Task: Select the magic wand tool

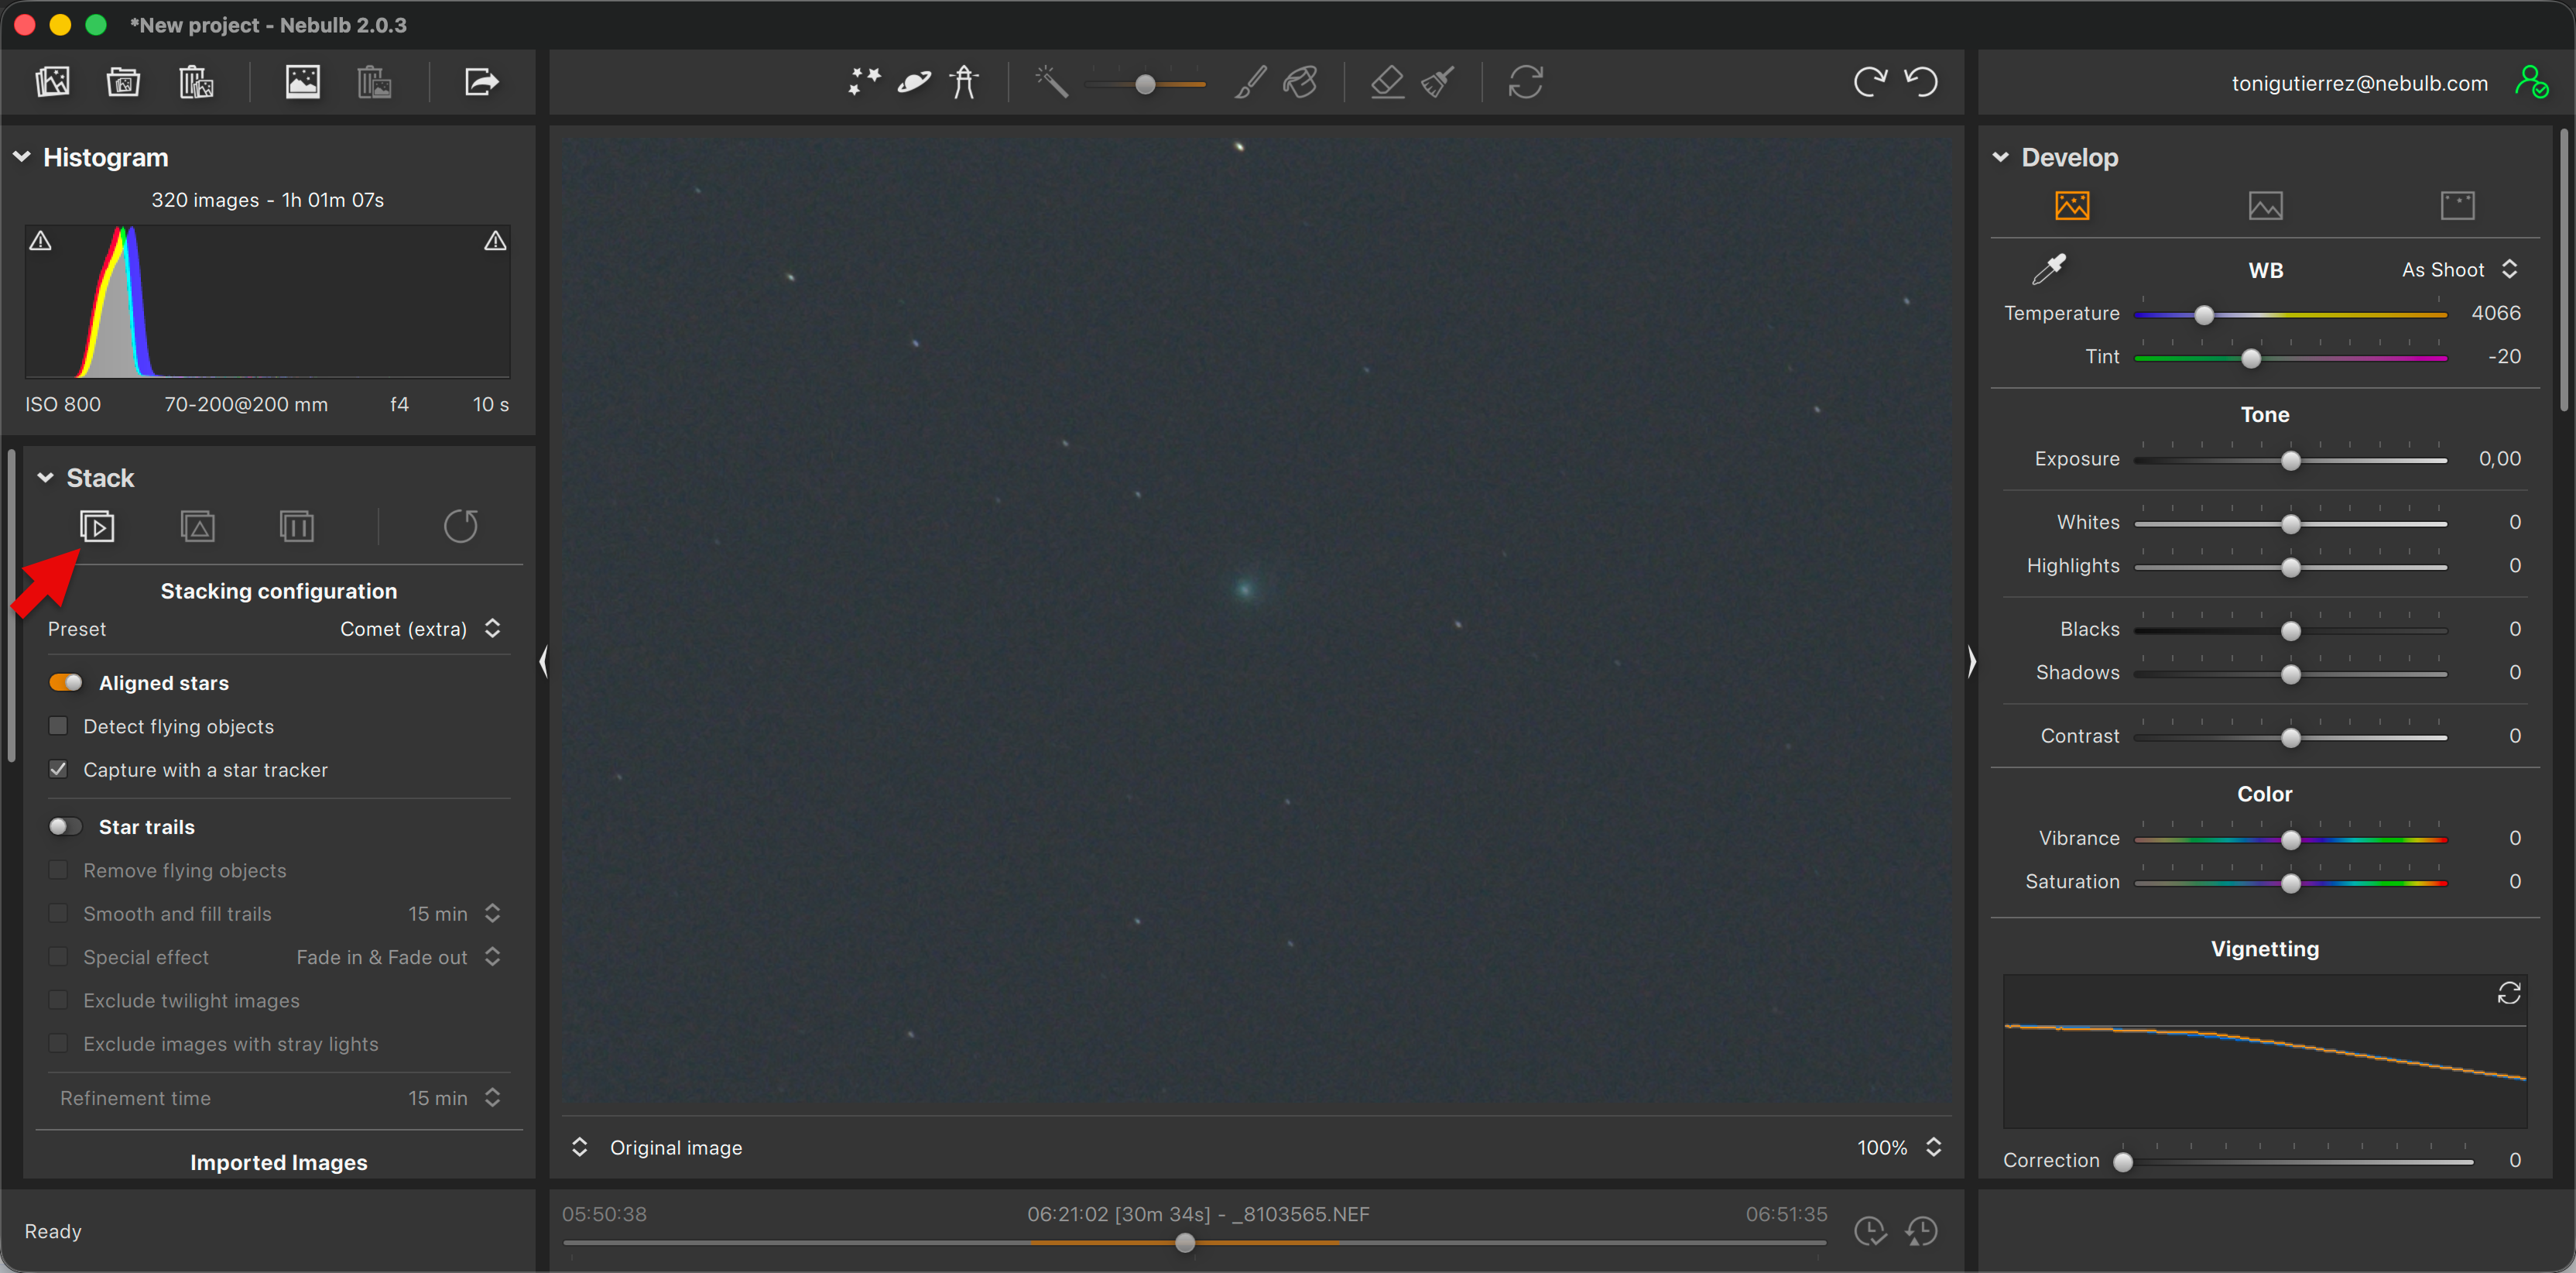Action: 1051,82
